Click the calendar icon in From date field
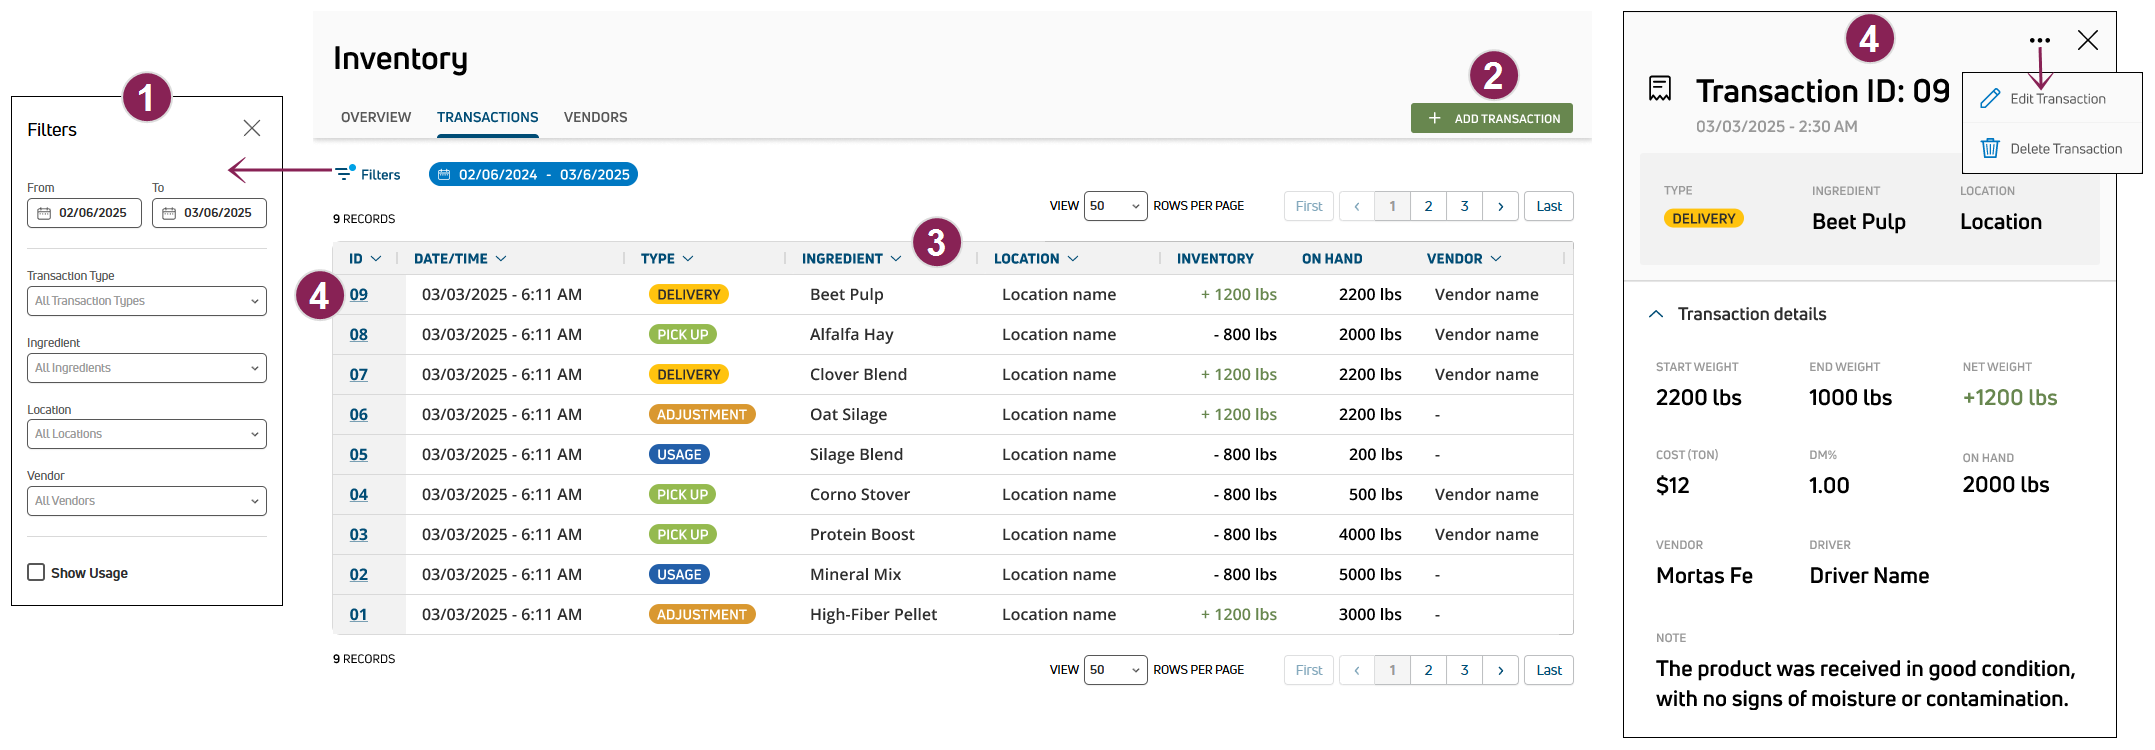This screenshot has height=750, width=2155. pyautogui.click(x=44, y=213)
